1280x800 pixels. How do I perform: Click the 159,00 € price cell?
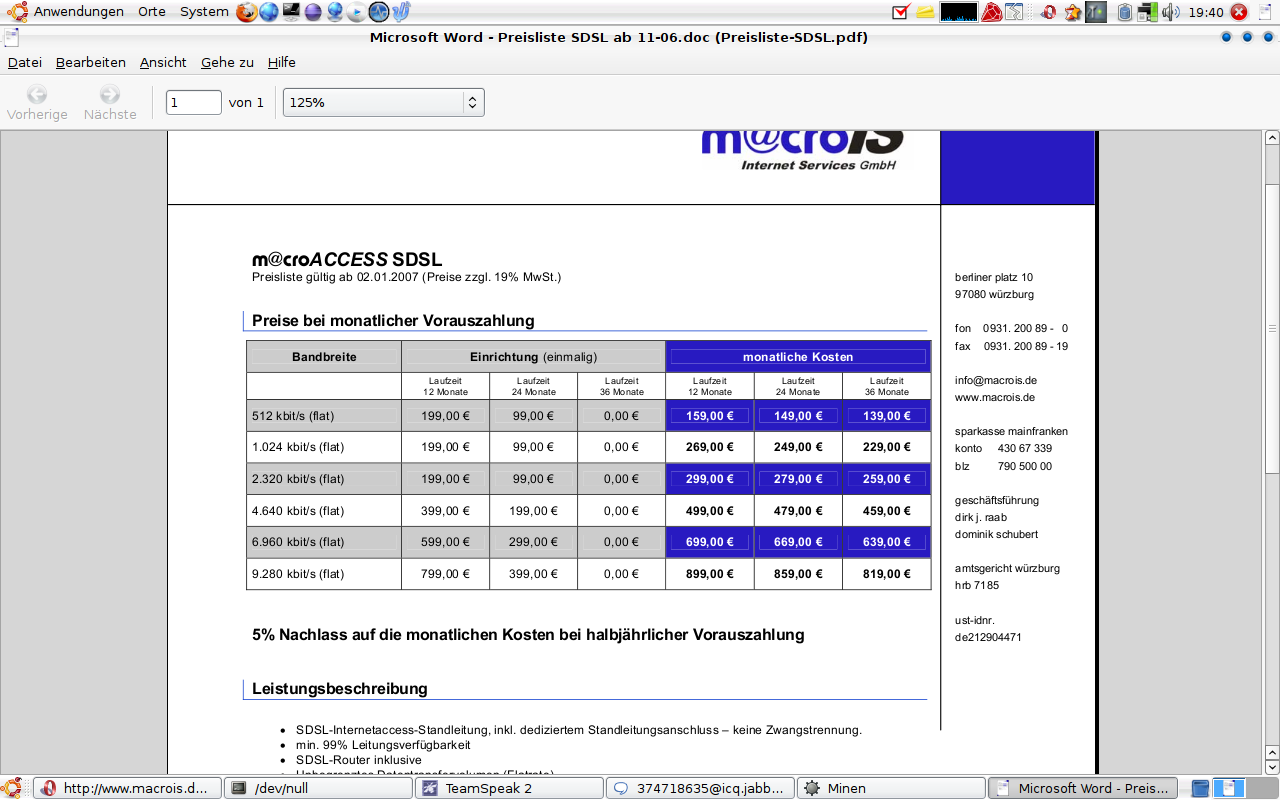pos(710,415)
